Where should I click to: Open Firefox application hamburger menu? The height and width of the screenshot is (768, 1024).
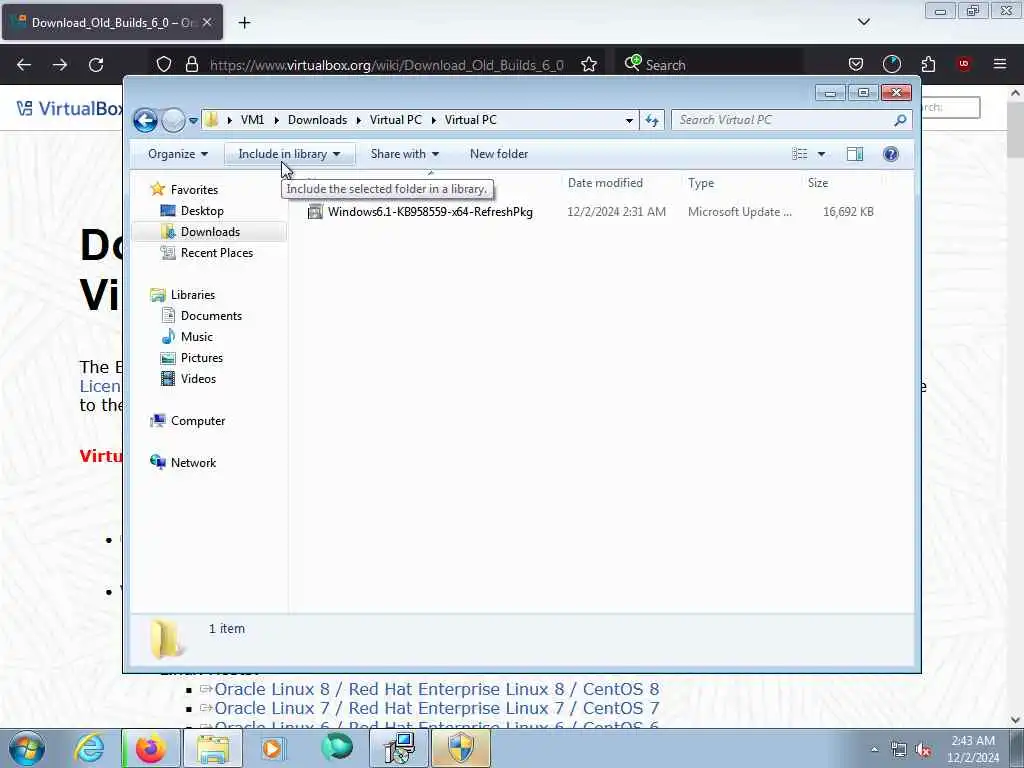coord(1000,64)
